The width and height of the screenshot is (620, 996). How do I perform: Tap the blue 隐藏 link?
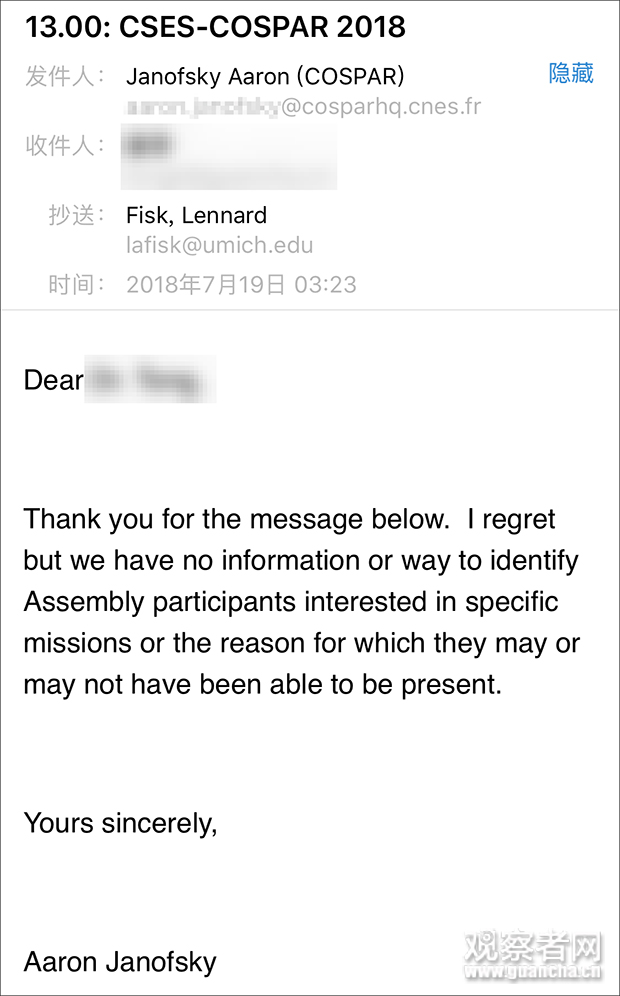tap(571, 74)
